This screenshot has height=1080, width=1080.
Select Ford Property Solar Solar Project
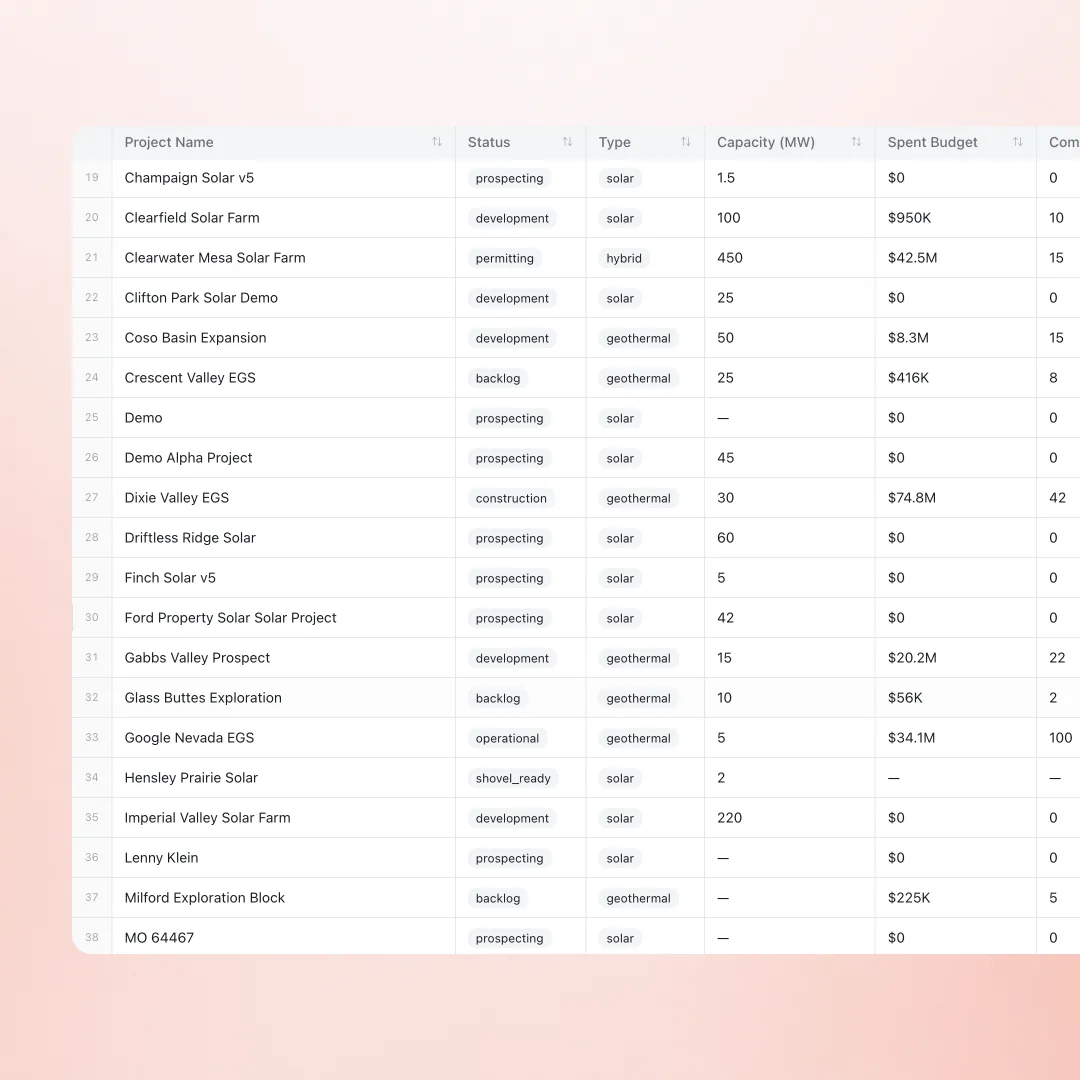[231, 618]
